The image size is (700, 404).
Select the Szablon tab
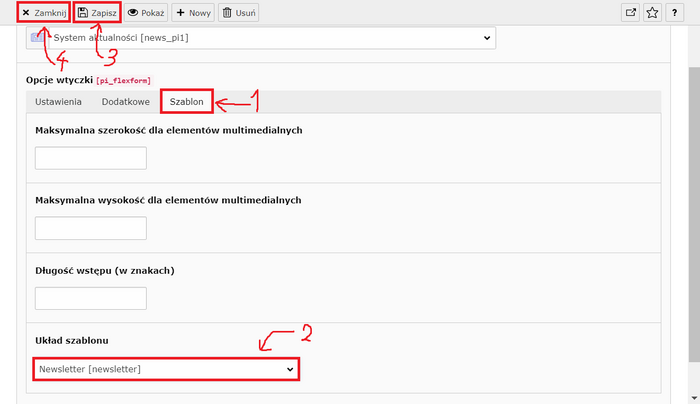click(x=186, y=102)
